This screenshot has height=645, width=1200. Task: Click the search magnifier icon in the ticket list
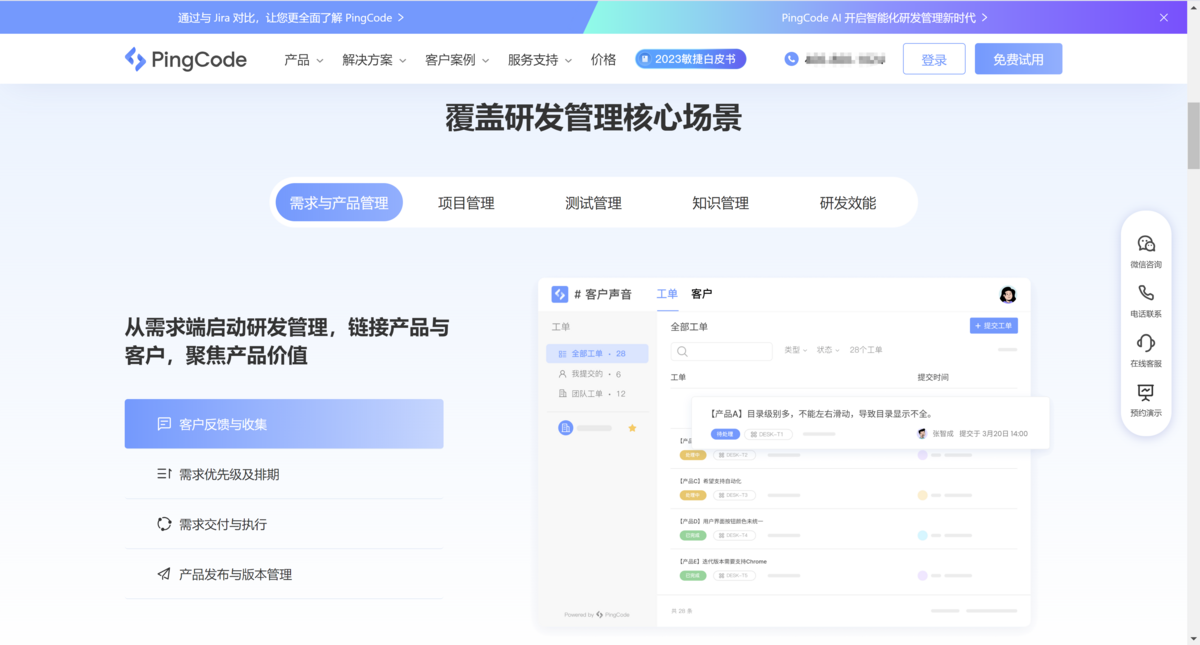(x=682, y=351)
